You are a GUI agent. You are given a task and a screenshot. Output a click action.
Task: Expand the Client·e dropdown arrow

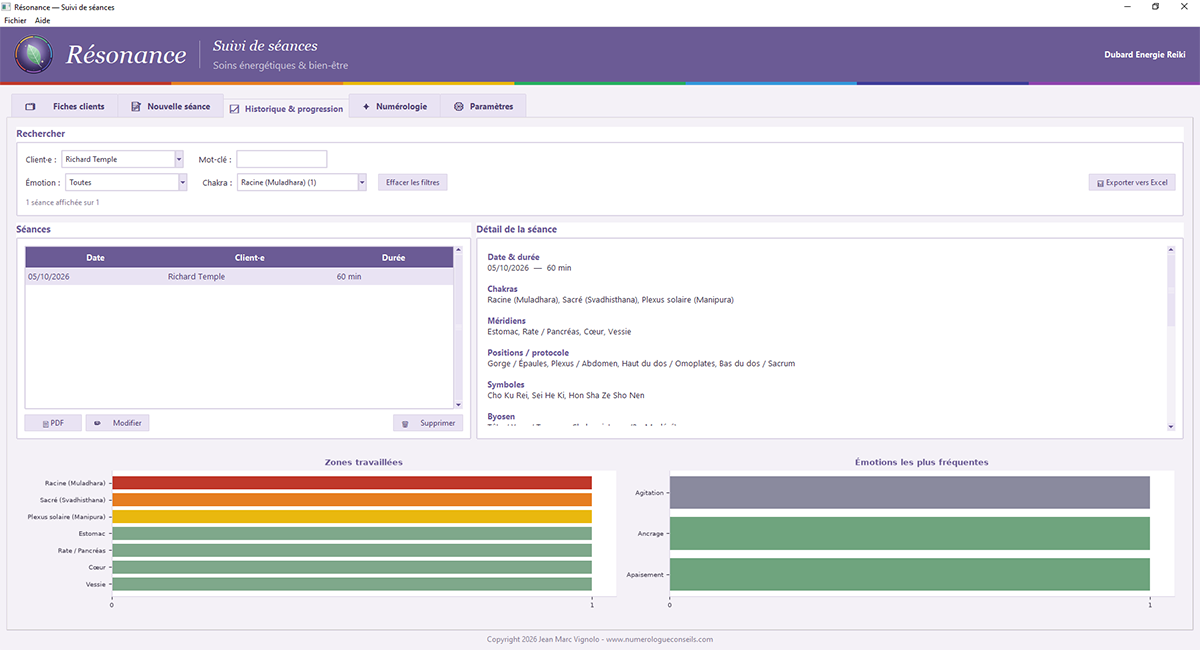pyautogui.click(x=179, y=159)
